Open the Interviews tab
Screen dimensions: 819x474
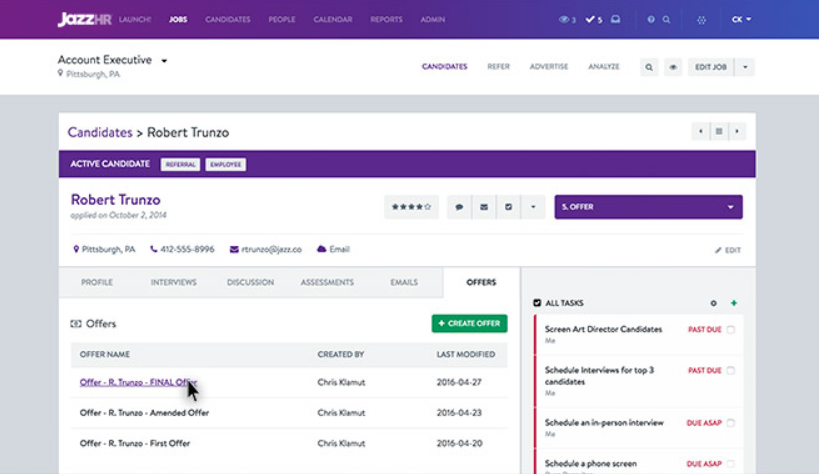tap(174, 282)
